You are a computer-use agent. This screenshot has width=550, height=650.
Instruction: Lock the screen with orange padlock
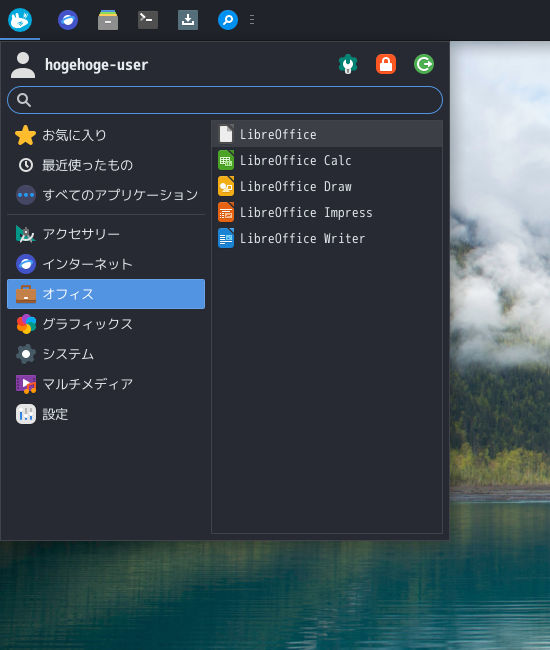pos(386,64)
